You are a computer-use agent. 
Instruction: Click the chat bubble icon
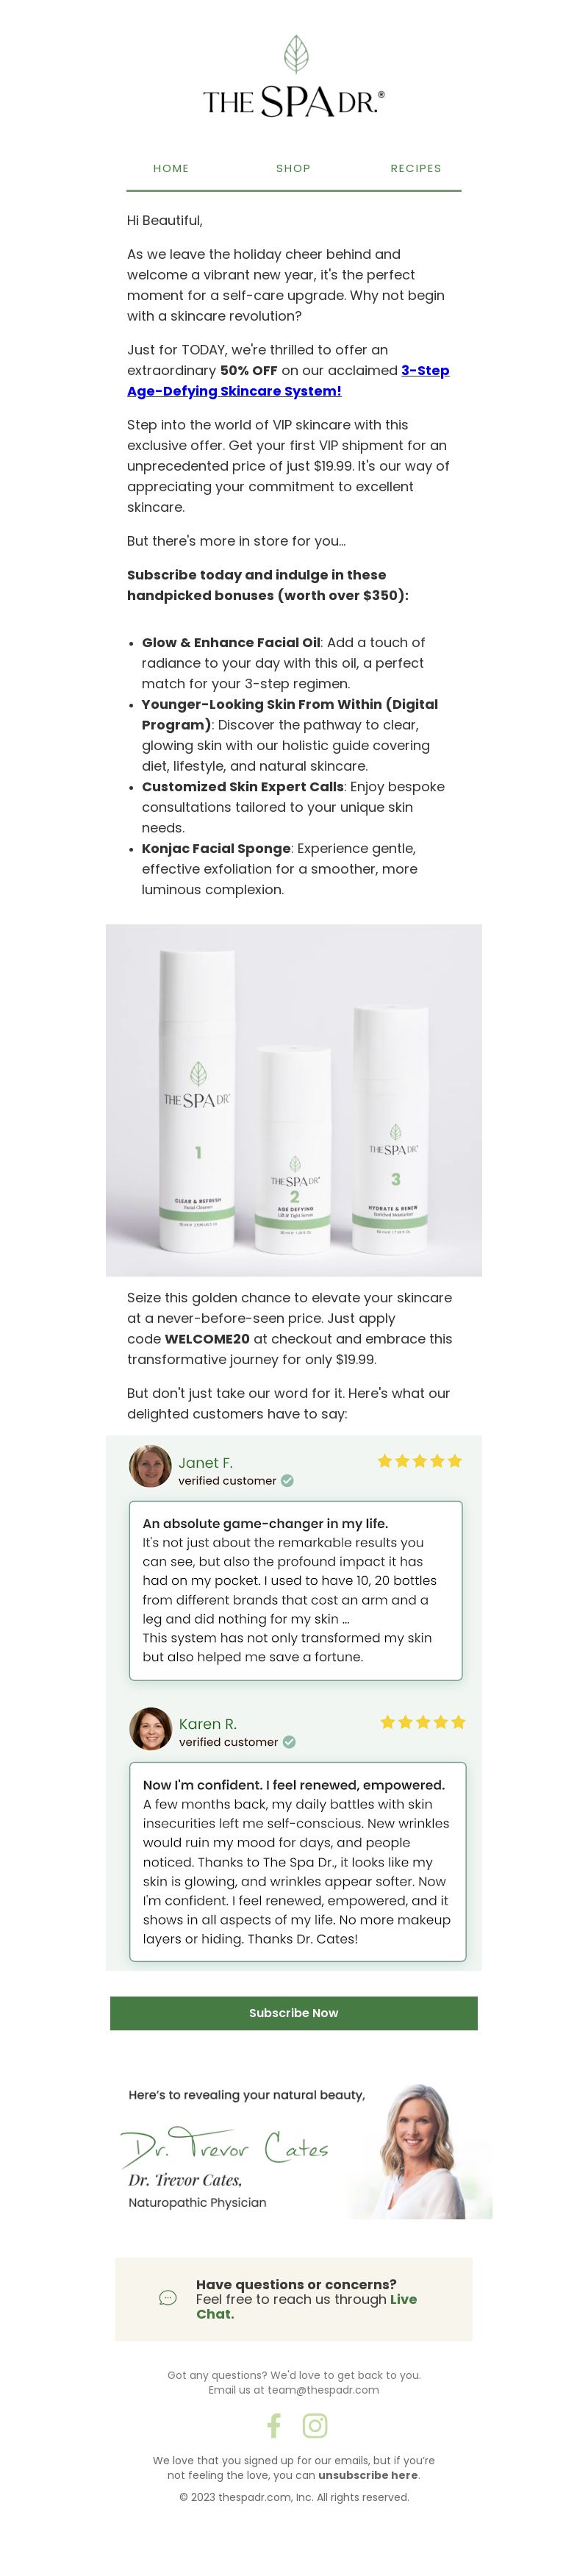(x=168, y=2298)
